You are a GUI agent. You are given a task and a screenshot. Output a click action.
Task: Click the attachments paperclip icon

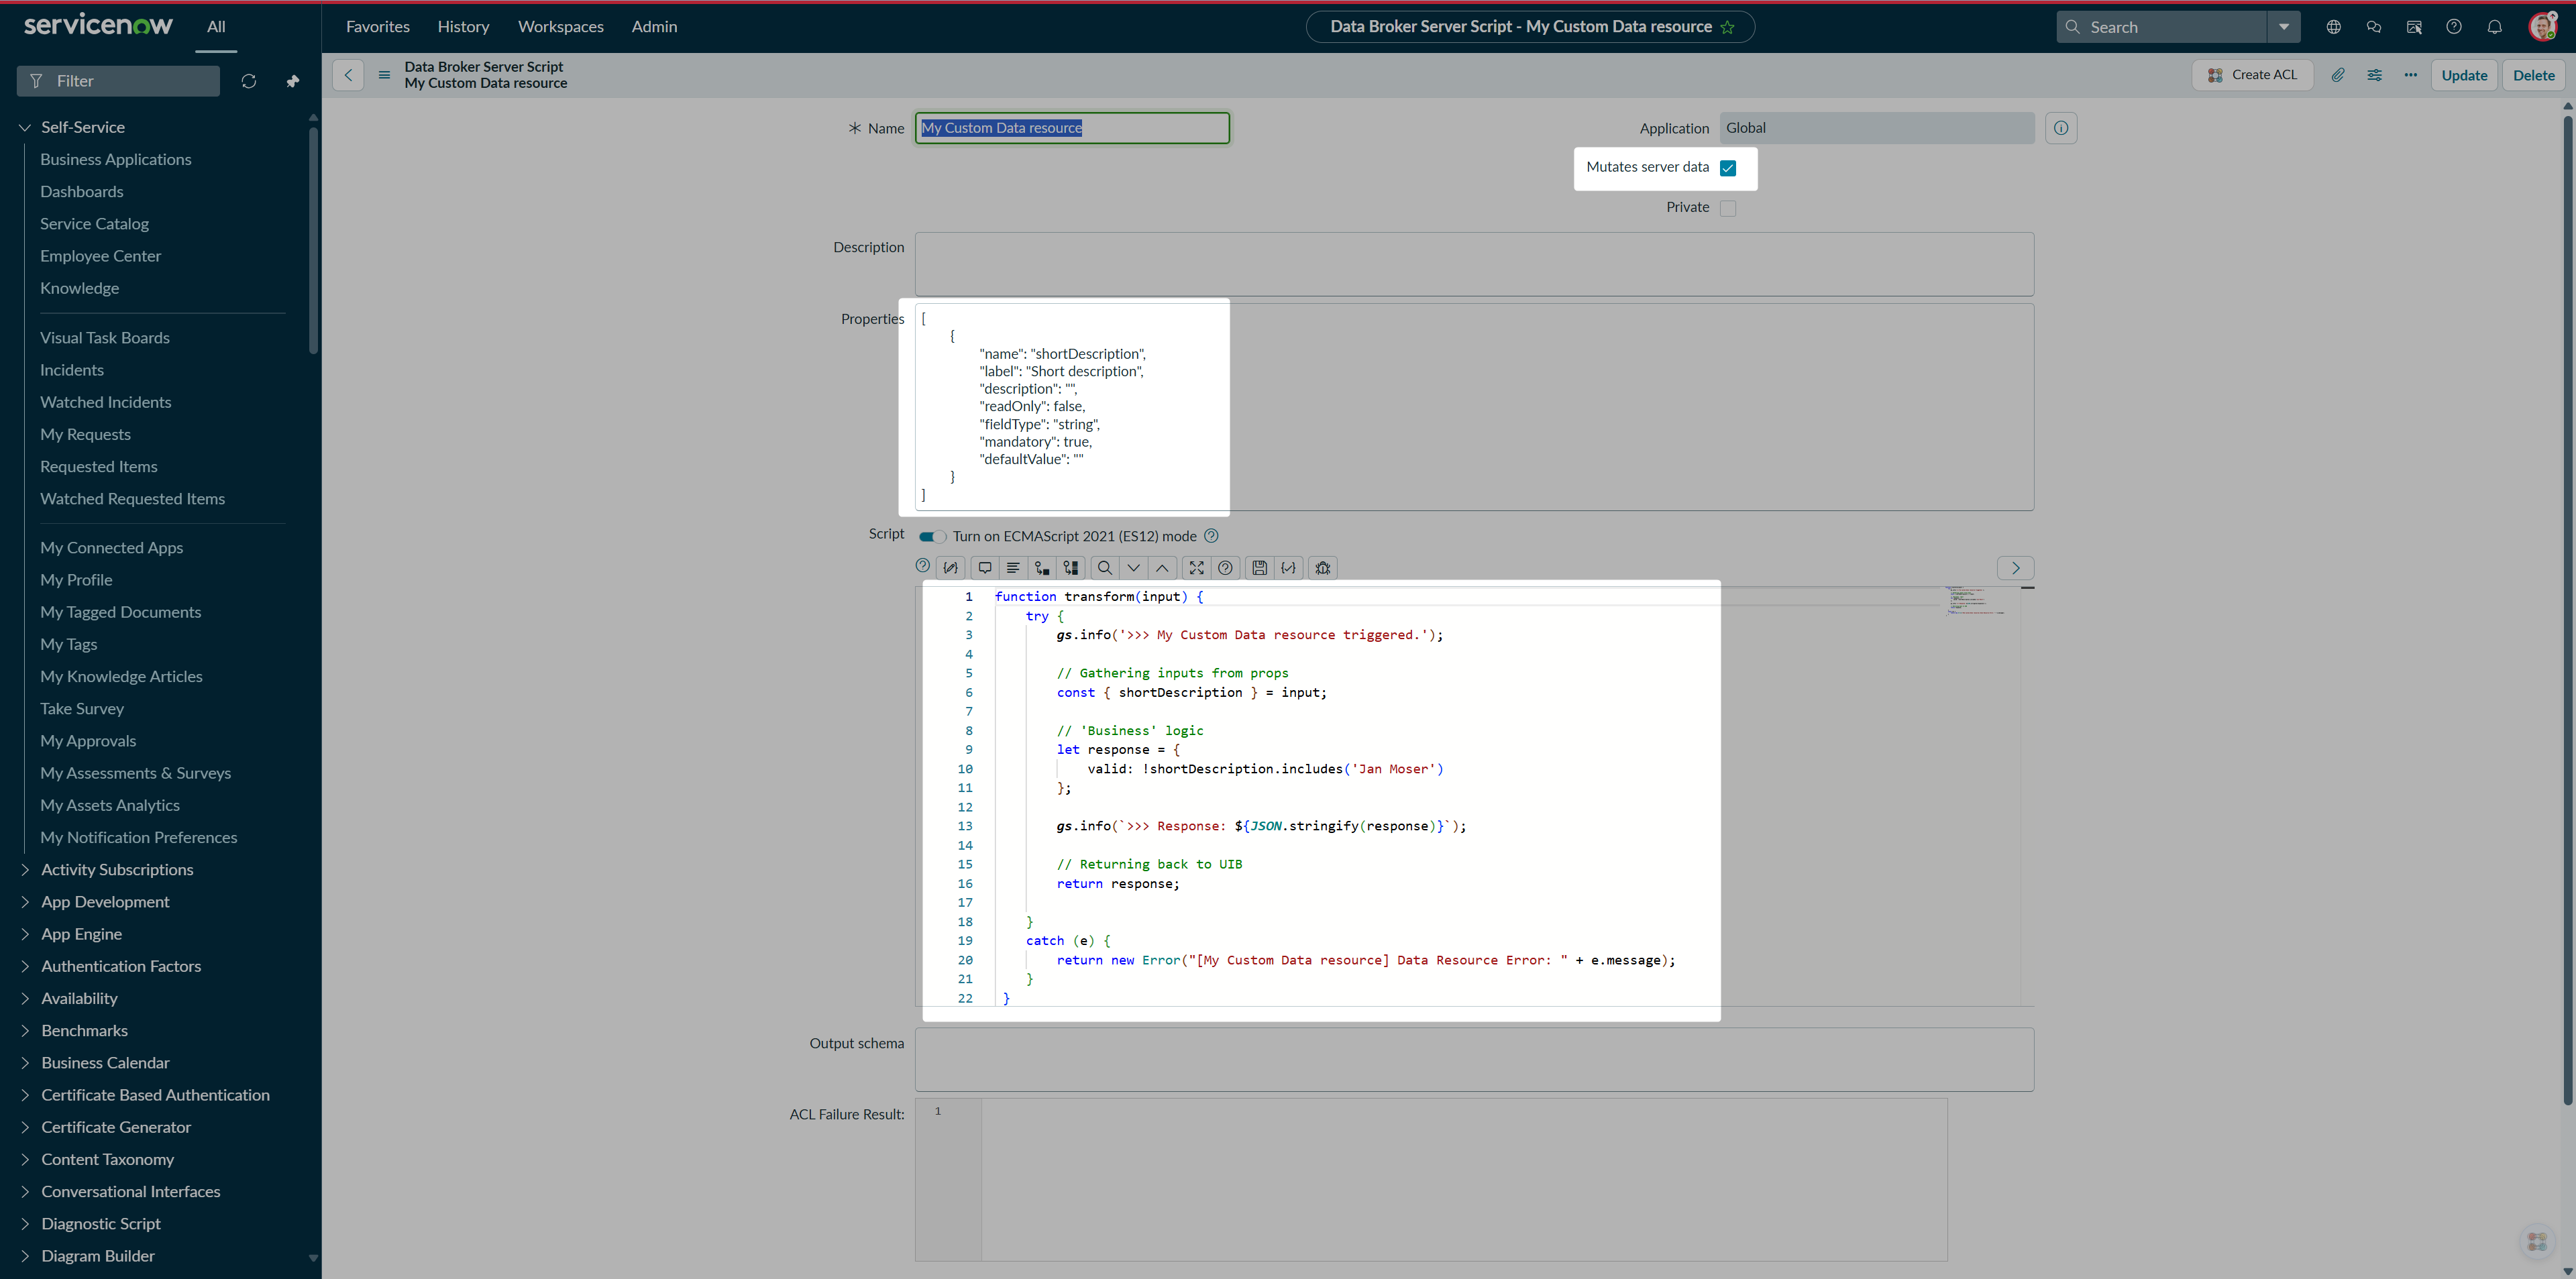point(2337,75)
